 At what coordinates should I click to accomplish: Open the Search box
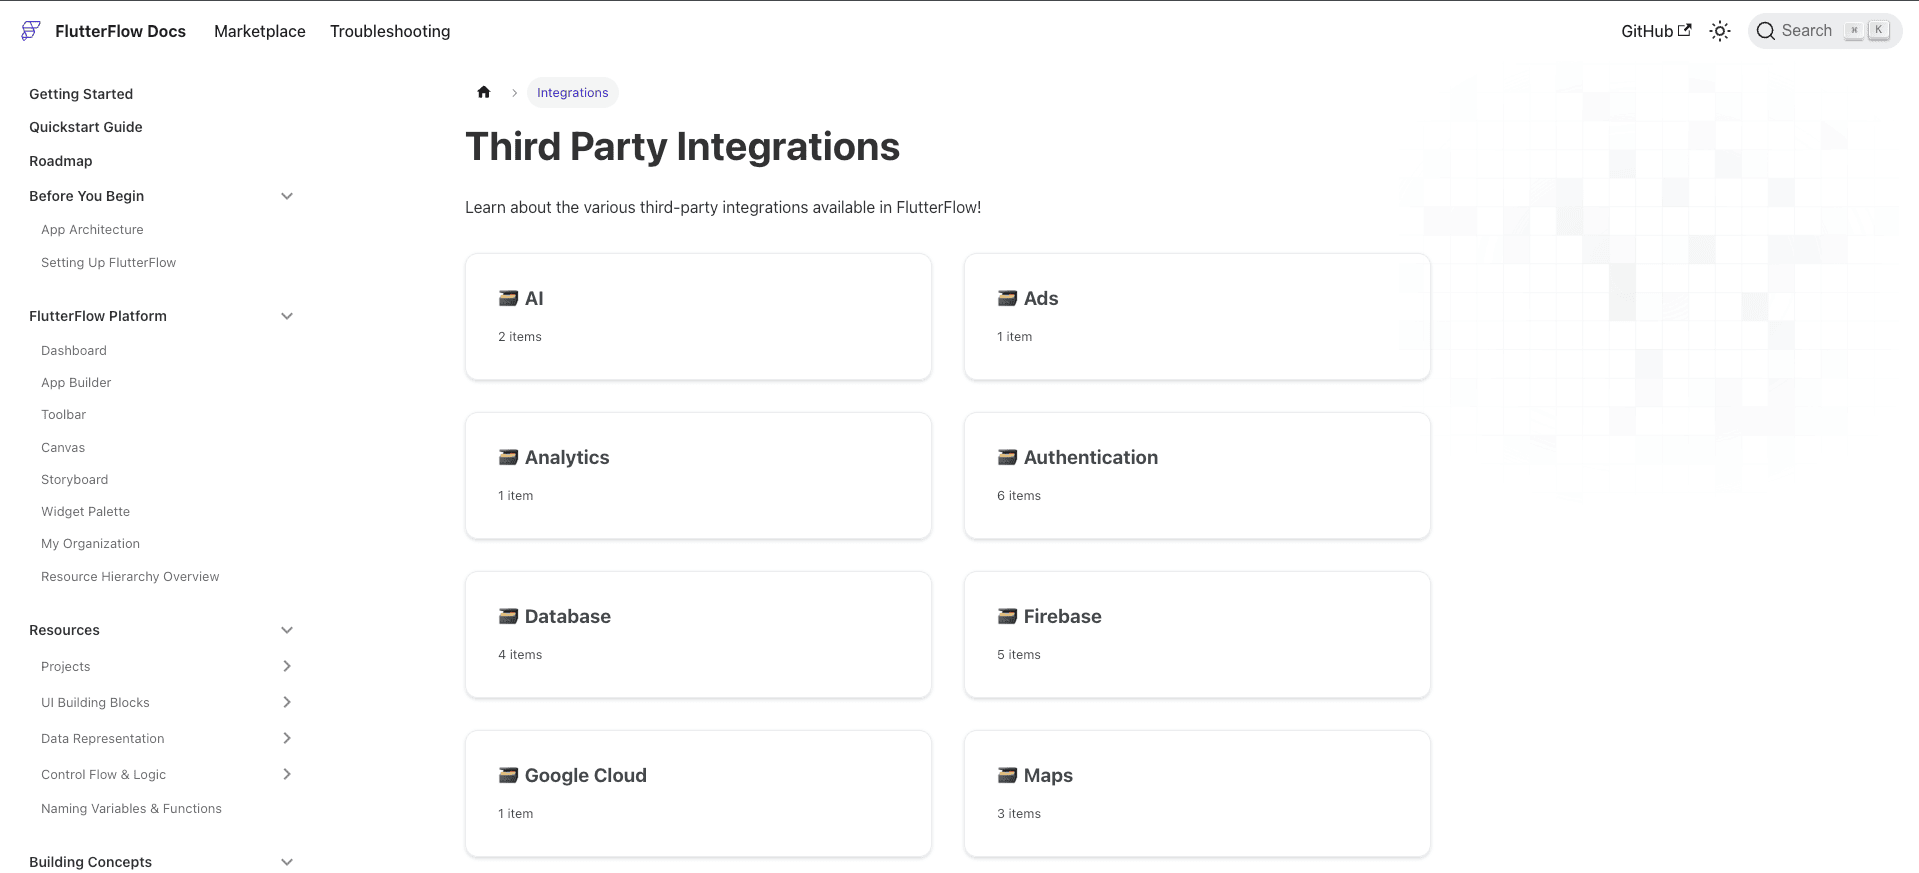[x=1825, y=31]
